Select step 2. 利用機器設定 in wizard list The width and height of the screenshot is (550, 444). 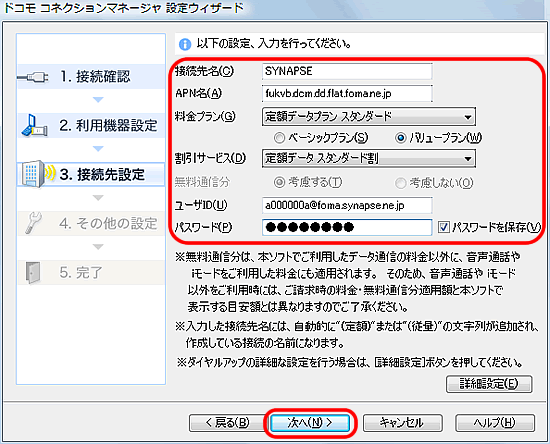point(91,126)
